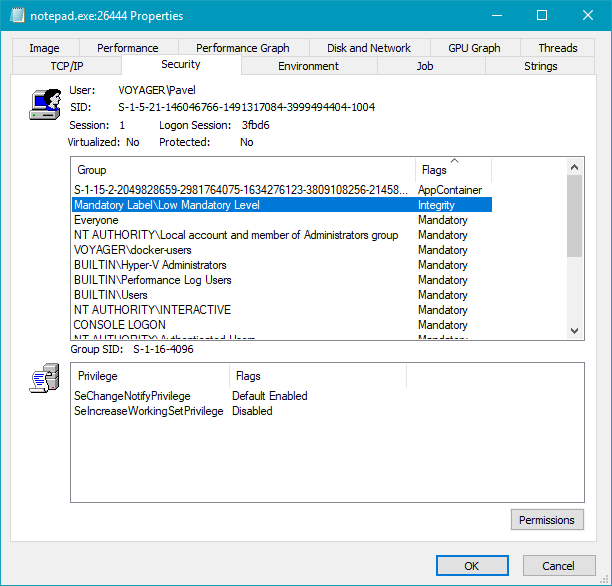Viewport: 612px width, 586px height.
Task: Click the user computer icon beside User info
Action: pos(45,104)
